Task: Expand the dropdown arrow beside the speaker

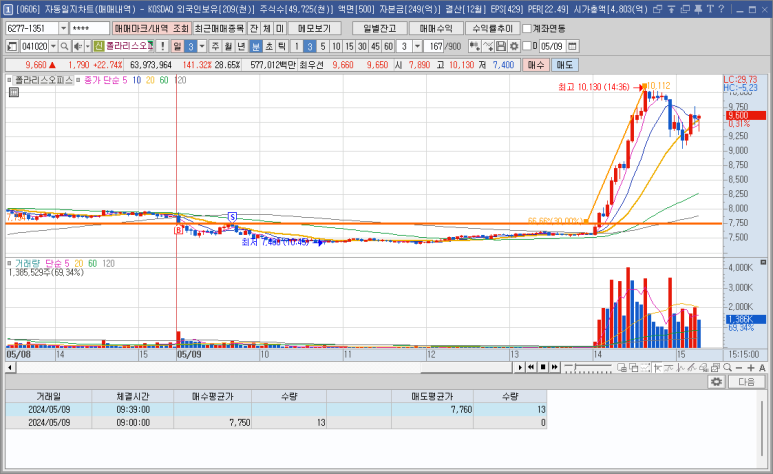Action: click(87, 46)
